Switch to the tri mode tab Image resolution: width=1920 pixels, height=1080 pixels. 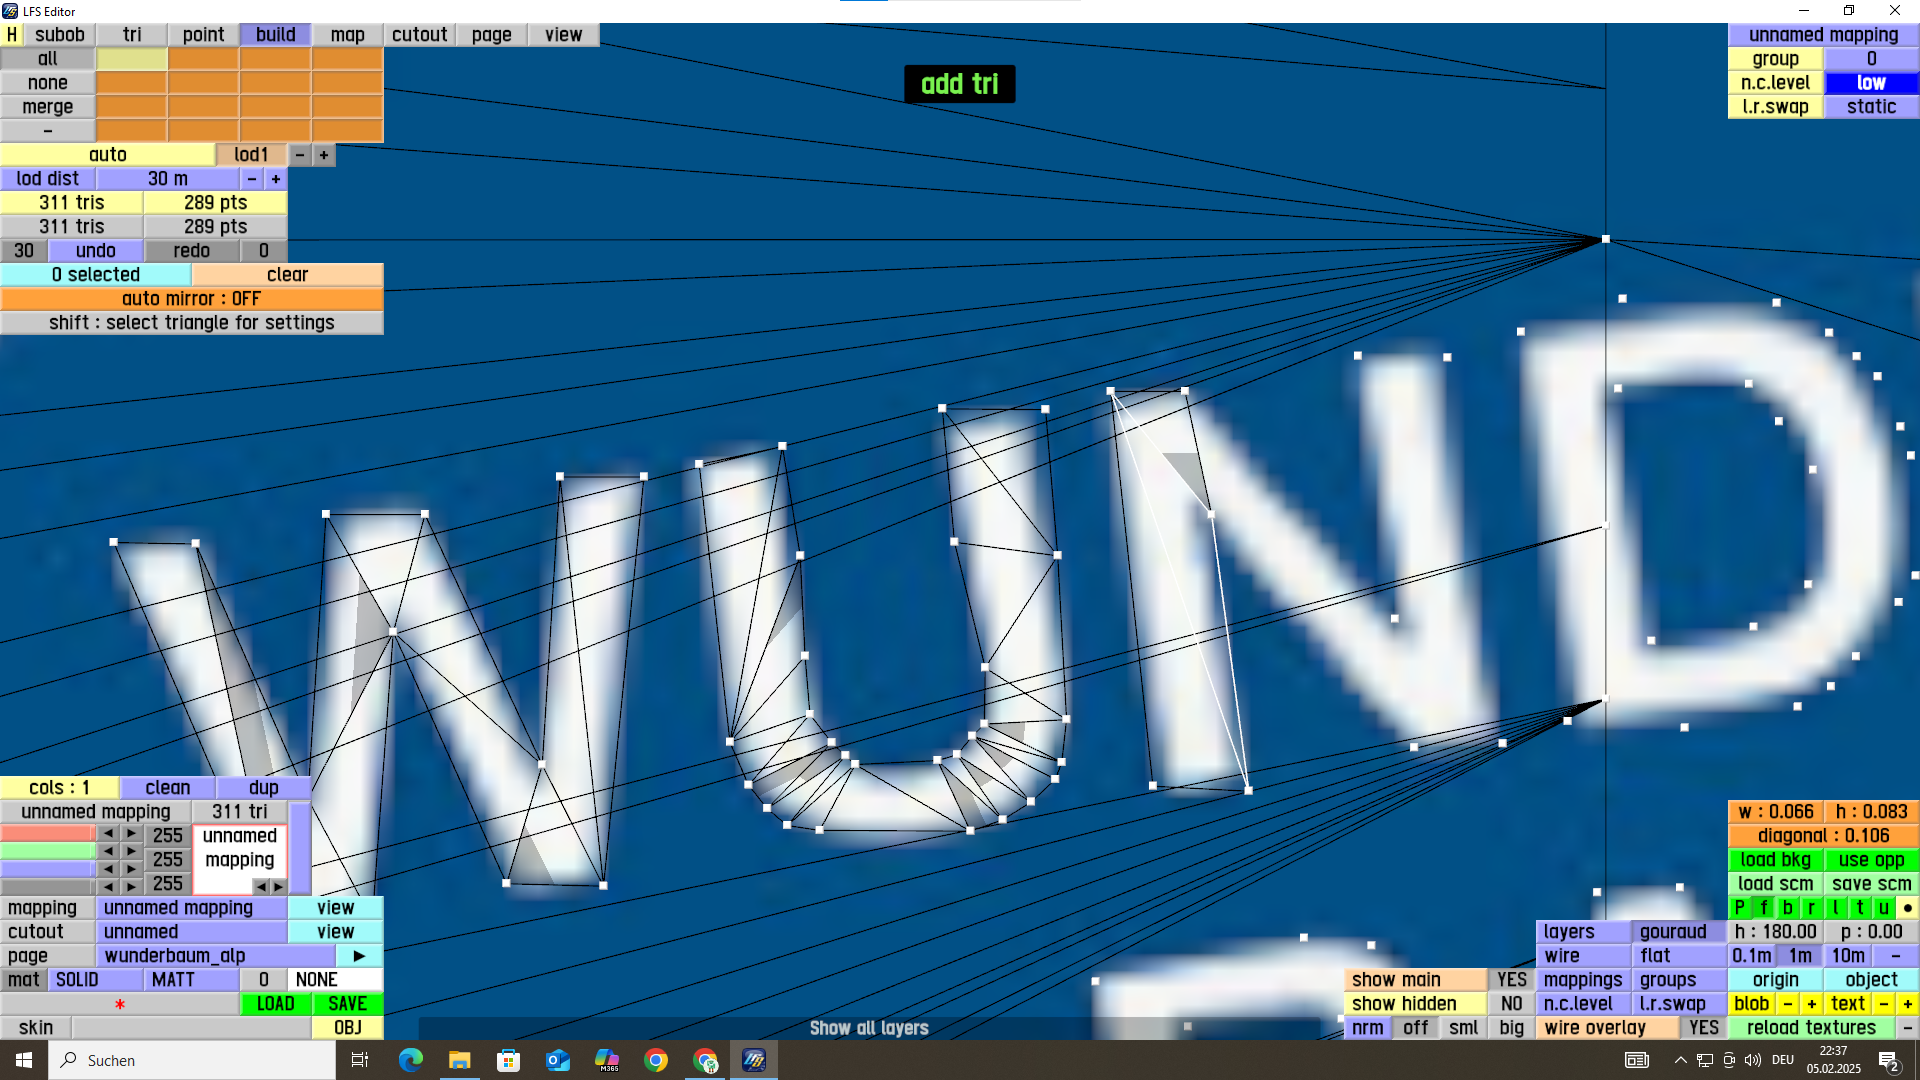[x=132, y=35]
